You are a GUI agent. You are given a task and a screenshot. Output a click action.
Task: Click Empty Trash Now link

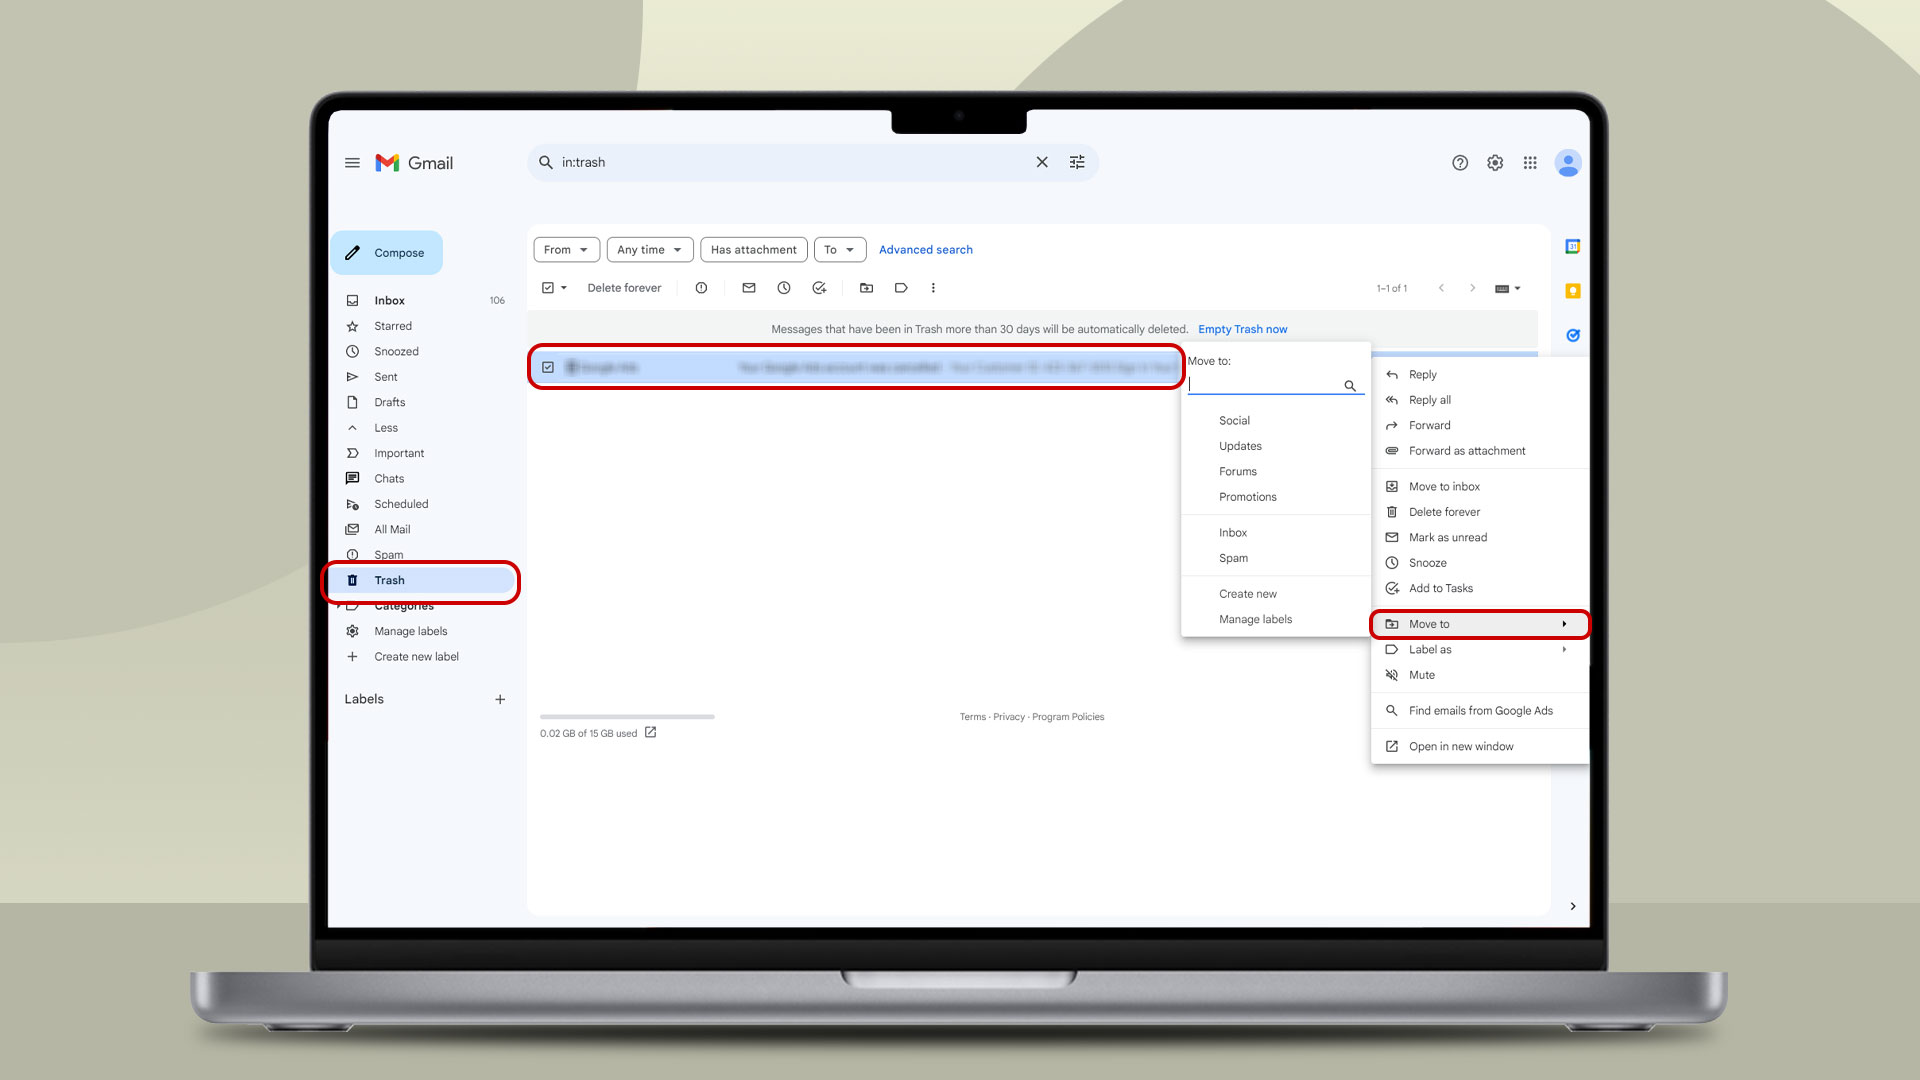point(1242,328)
